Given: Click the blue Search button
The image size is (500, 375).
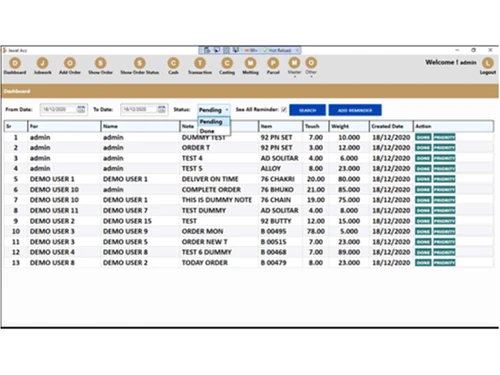Looking at the screenshot, I should [307, 110].
